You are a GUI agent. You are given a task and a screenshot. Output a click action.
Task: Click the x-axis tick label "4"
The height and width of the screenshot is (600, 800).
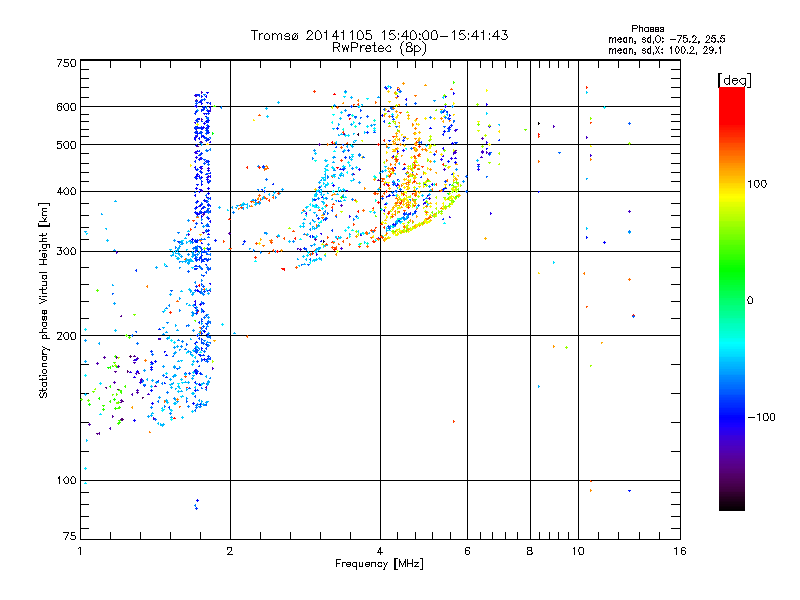tap(380, 551)
